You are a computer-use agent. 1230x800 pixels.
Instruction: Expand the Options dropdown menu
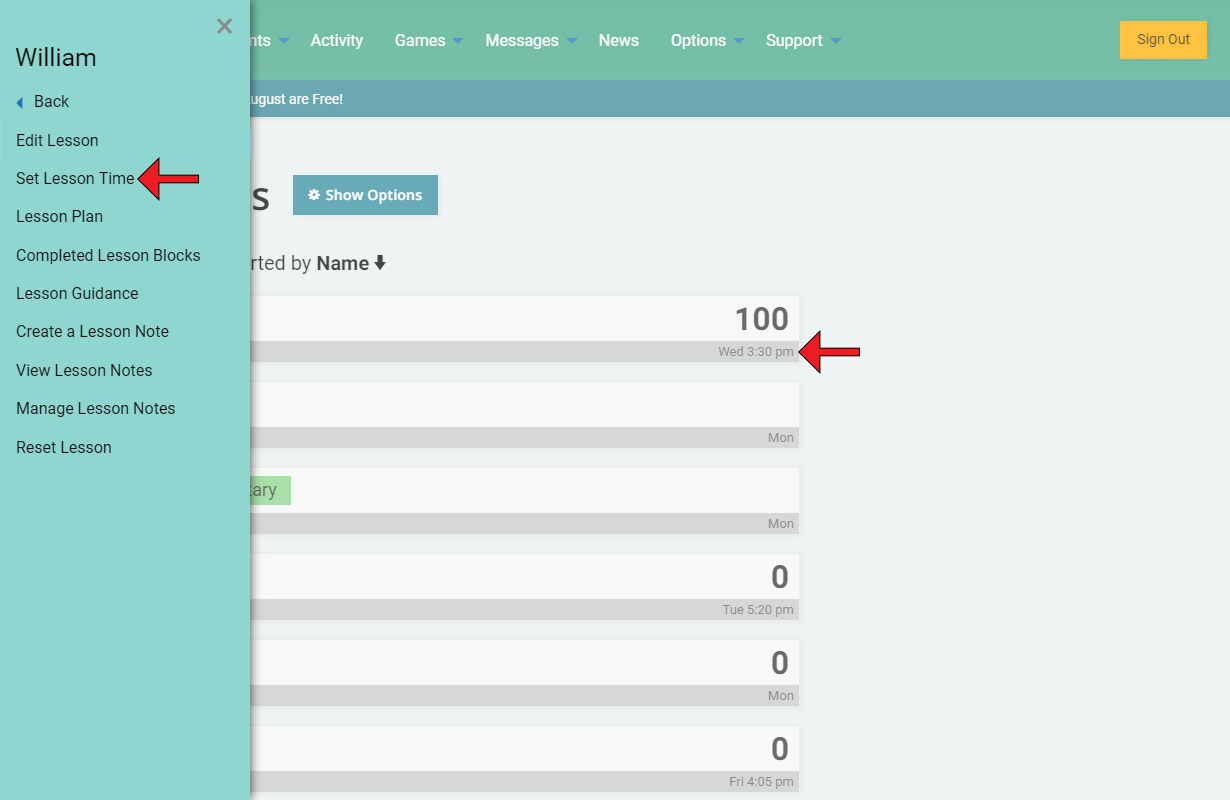click(x=707, y=41)
